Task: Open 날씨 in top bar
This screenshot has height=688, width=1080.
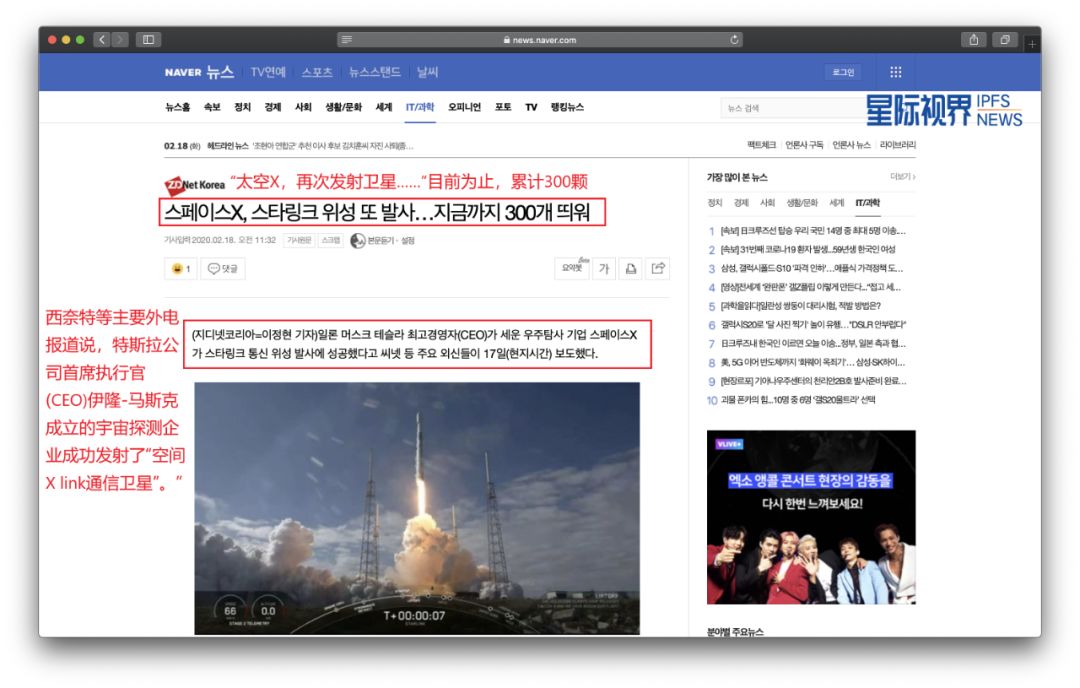Action: [427, 72]
